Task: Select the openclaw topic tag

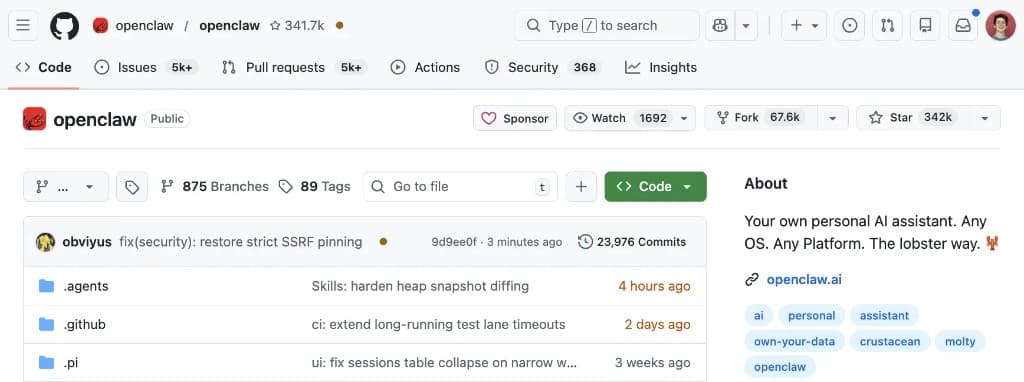Action: pyautogui.click(x=780, y=367)
